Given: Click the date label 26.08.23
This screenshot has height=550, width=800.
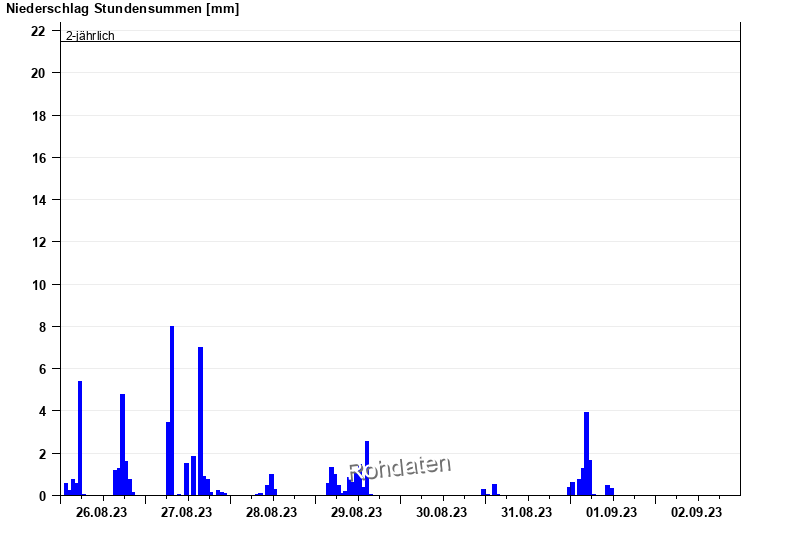Looking at the screenshot, I should tap(102, 513).
